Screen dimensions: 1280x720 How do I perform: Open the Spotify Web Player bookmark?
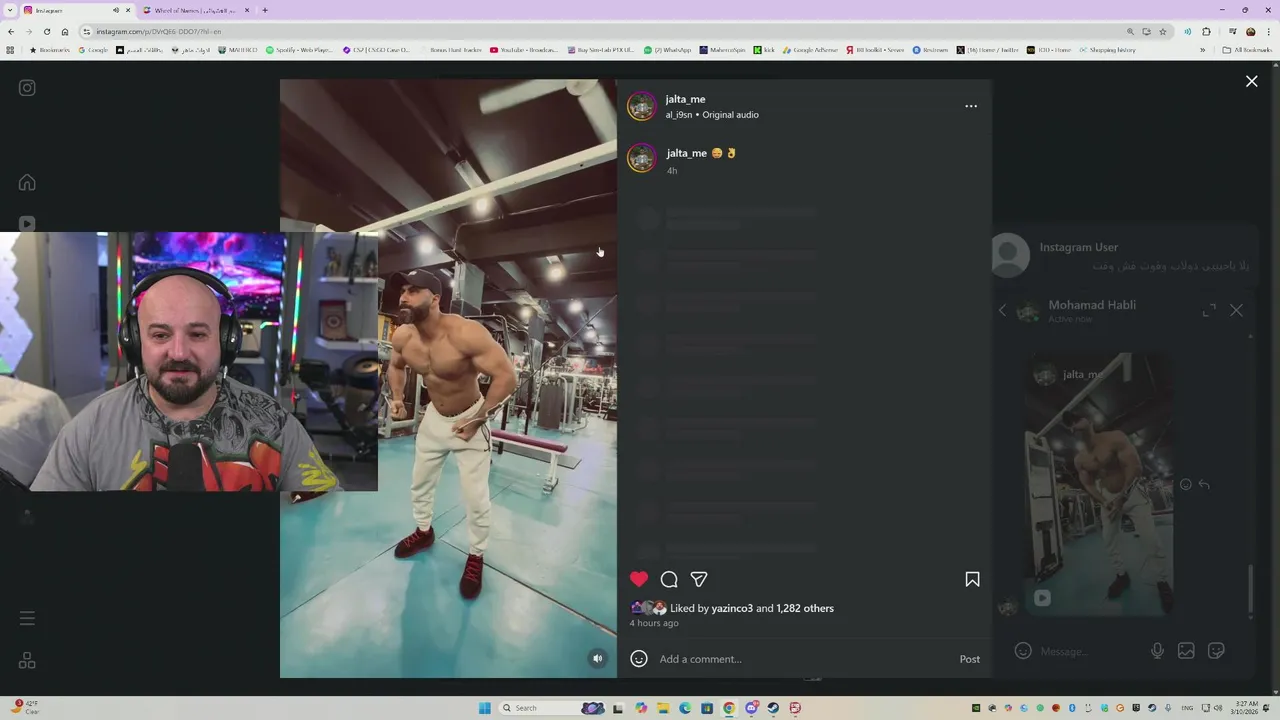(x=299, y=50)
